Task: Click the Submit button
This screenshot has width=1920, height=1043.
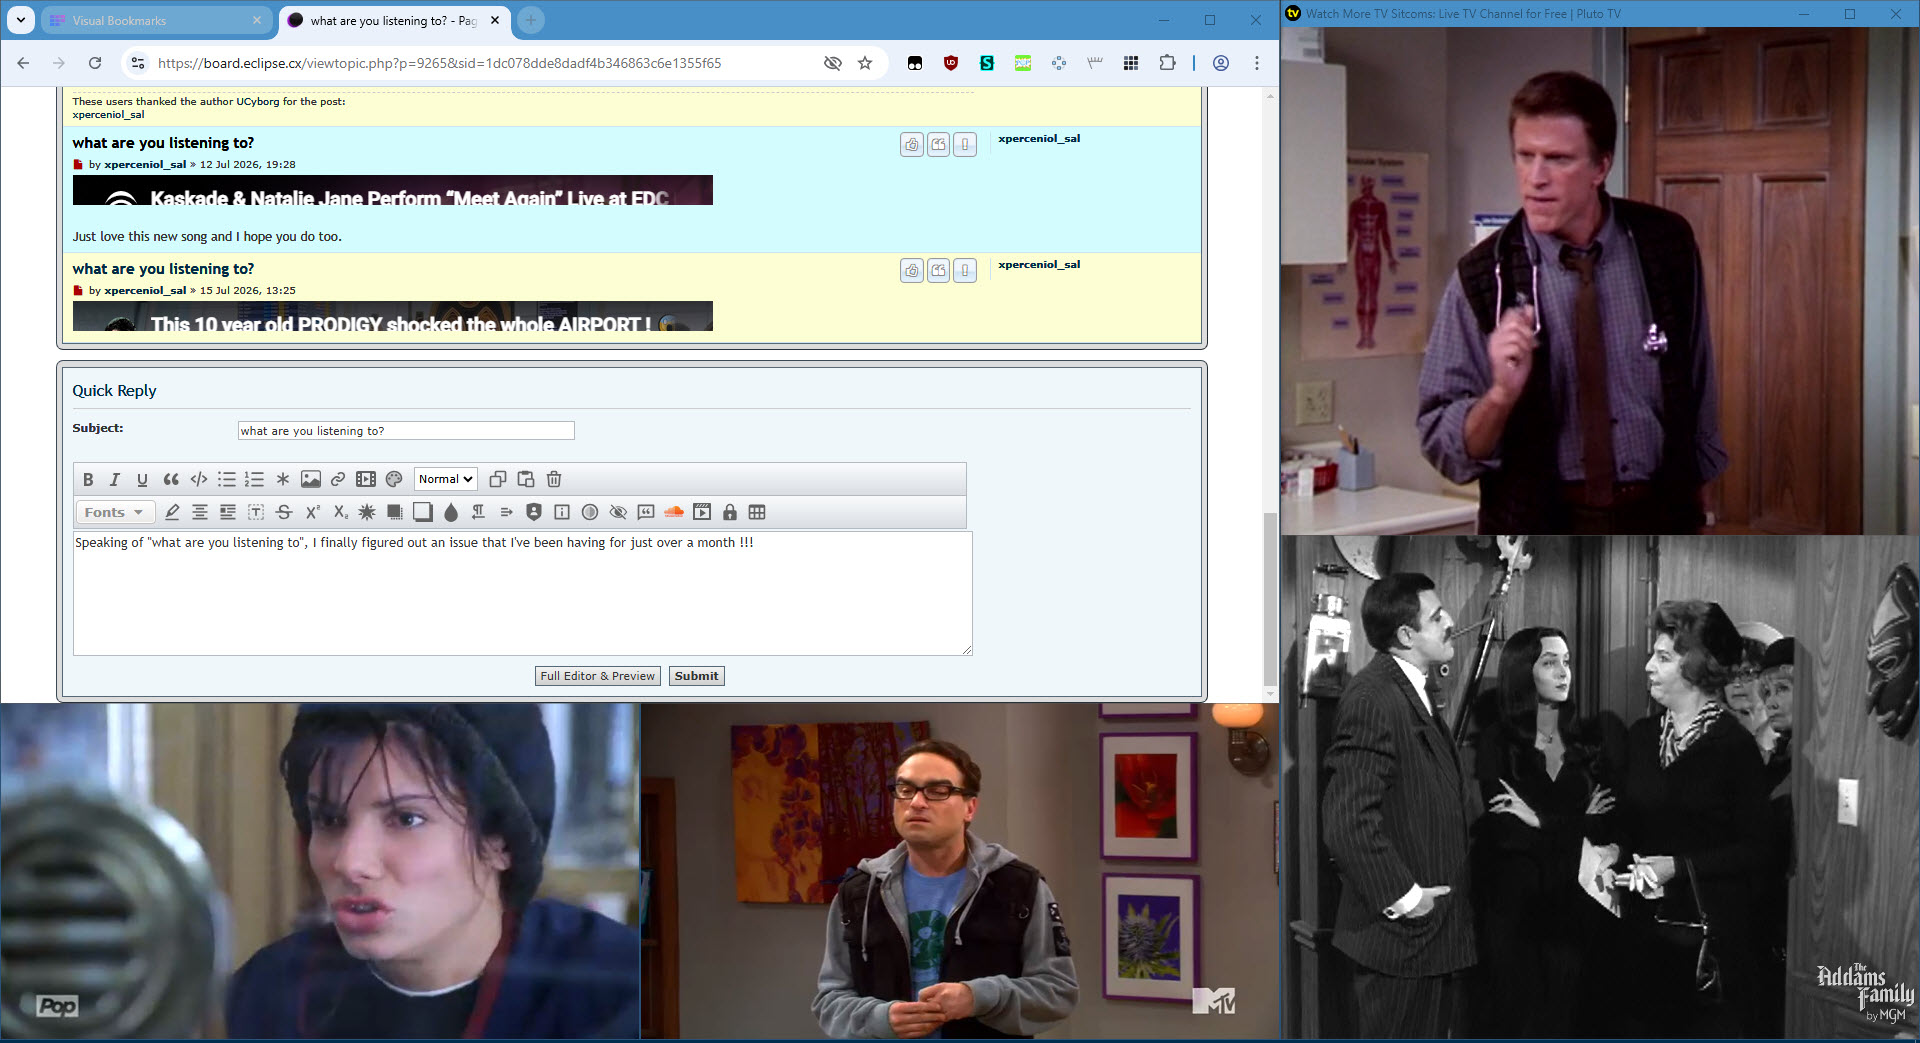Action: click(x=696, y=676)
